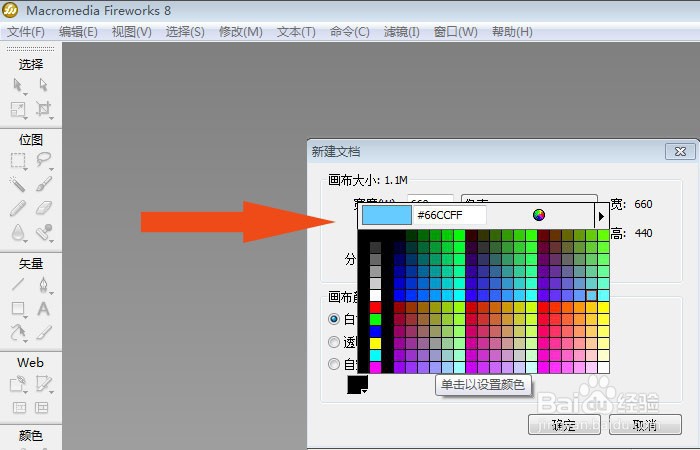700x450 pixels.
Task: Select the Rectangle vector tool
Action: pos(18,308)
